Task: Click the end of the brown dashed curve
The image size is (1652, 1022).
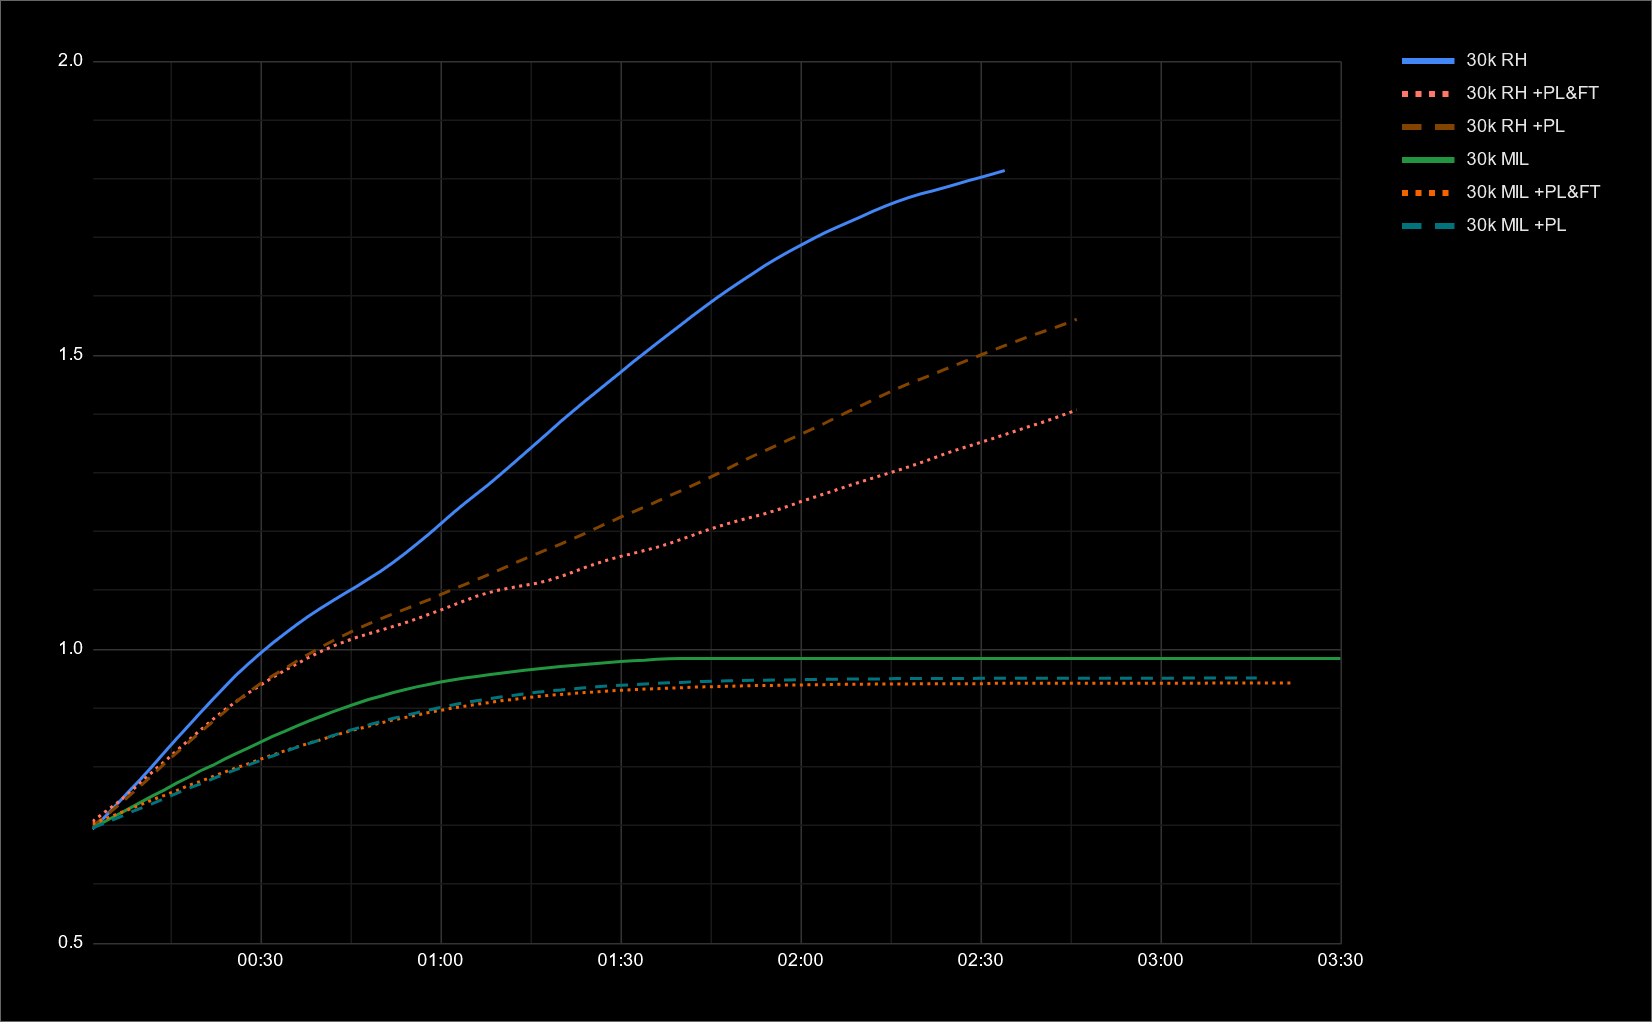Action: pos(1075,320)
